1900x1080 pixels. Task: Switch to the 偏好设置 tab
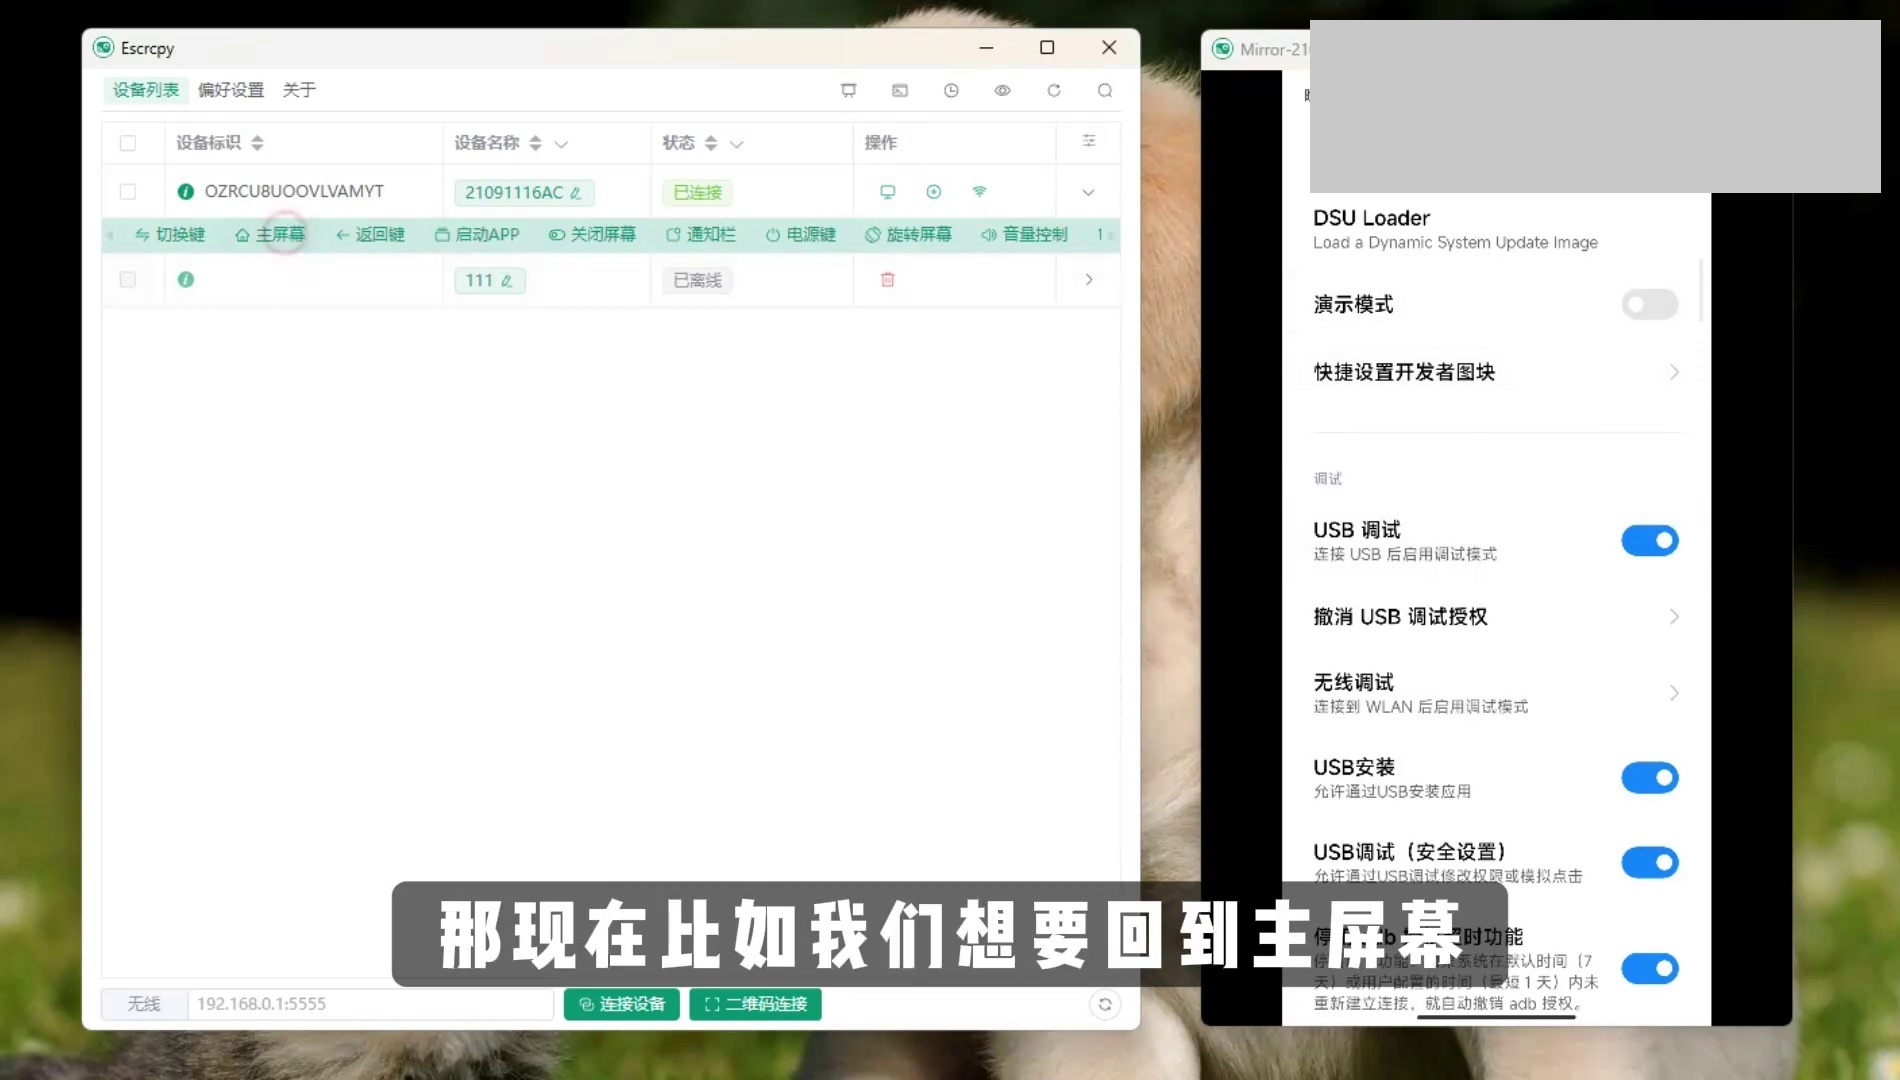[231, 90]
